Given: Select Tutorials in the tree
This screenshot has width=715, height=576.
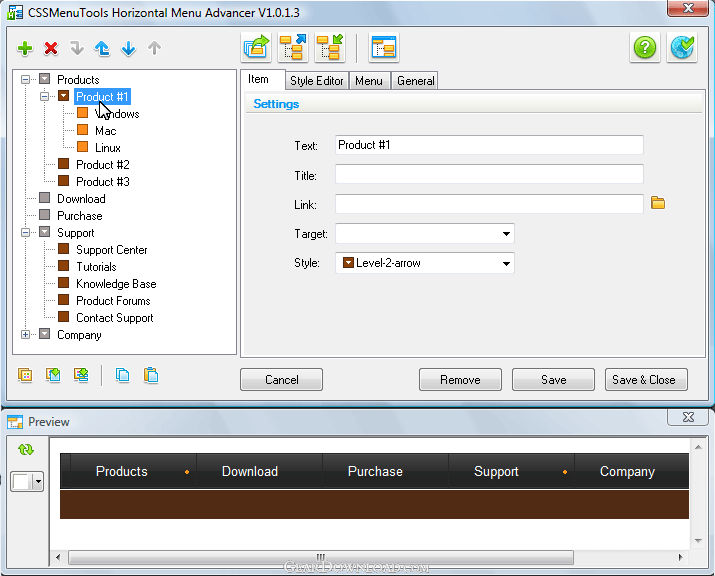Looking at the screenshot, I should 96,267.
